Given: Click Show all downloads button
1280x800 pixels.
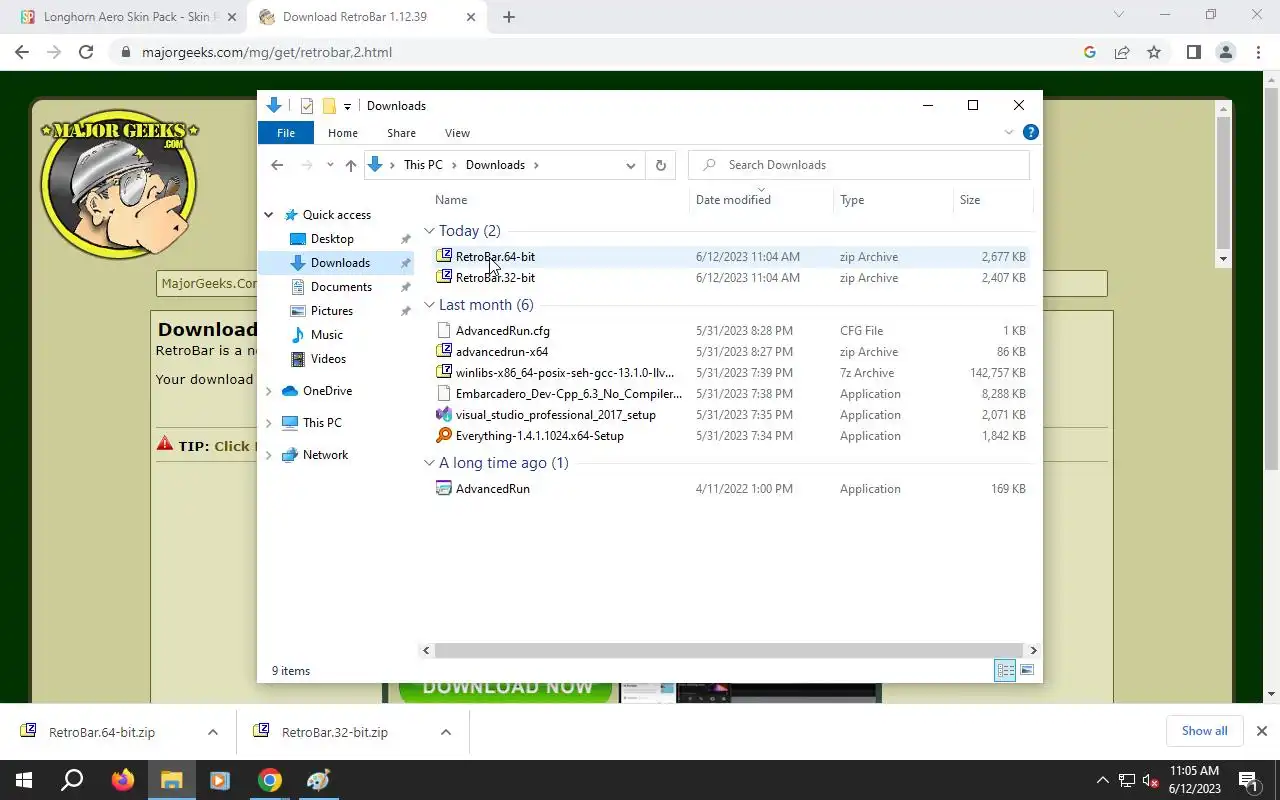Looking at the screenshot, I should [1205, 731].
